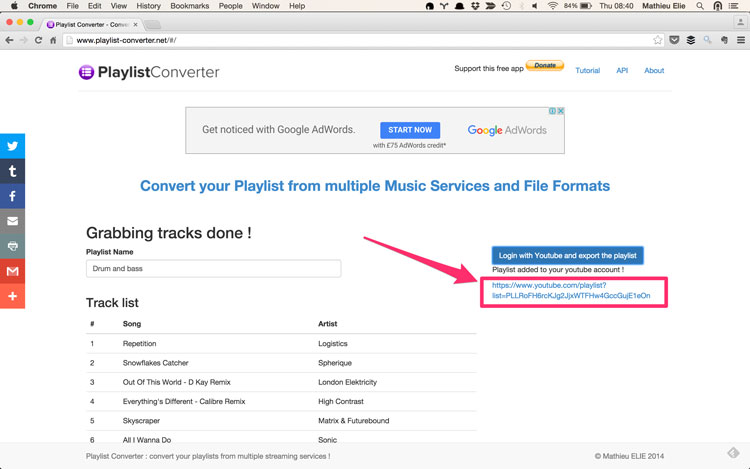Bookmark page with star icon
The height and width of the screenshot is (469, 750).
pos(658,40)
